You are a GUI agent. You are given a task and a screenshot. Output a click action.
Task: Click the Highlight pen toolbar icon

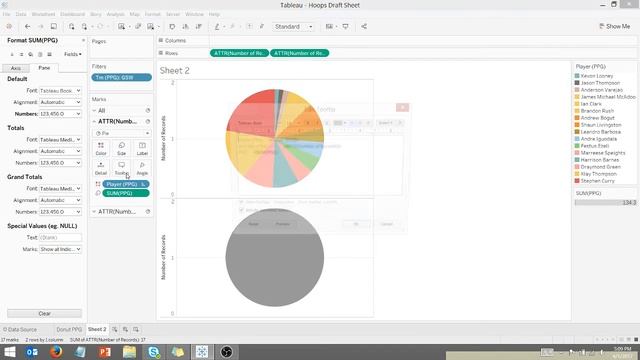[x=217, y=27]
